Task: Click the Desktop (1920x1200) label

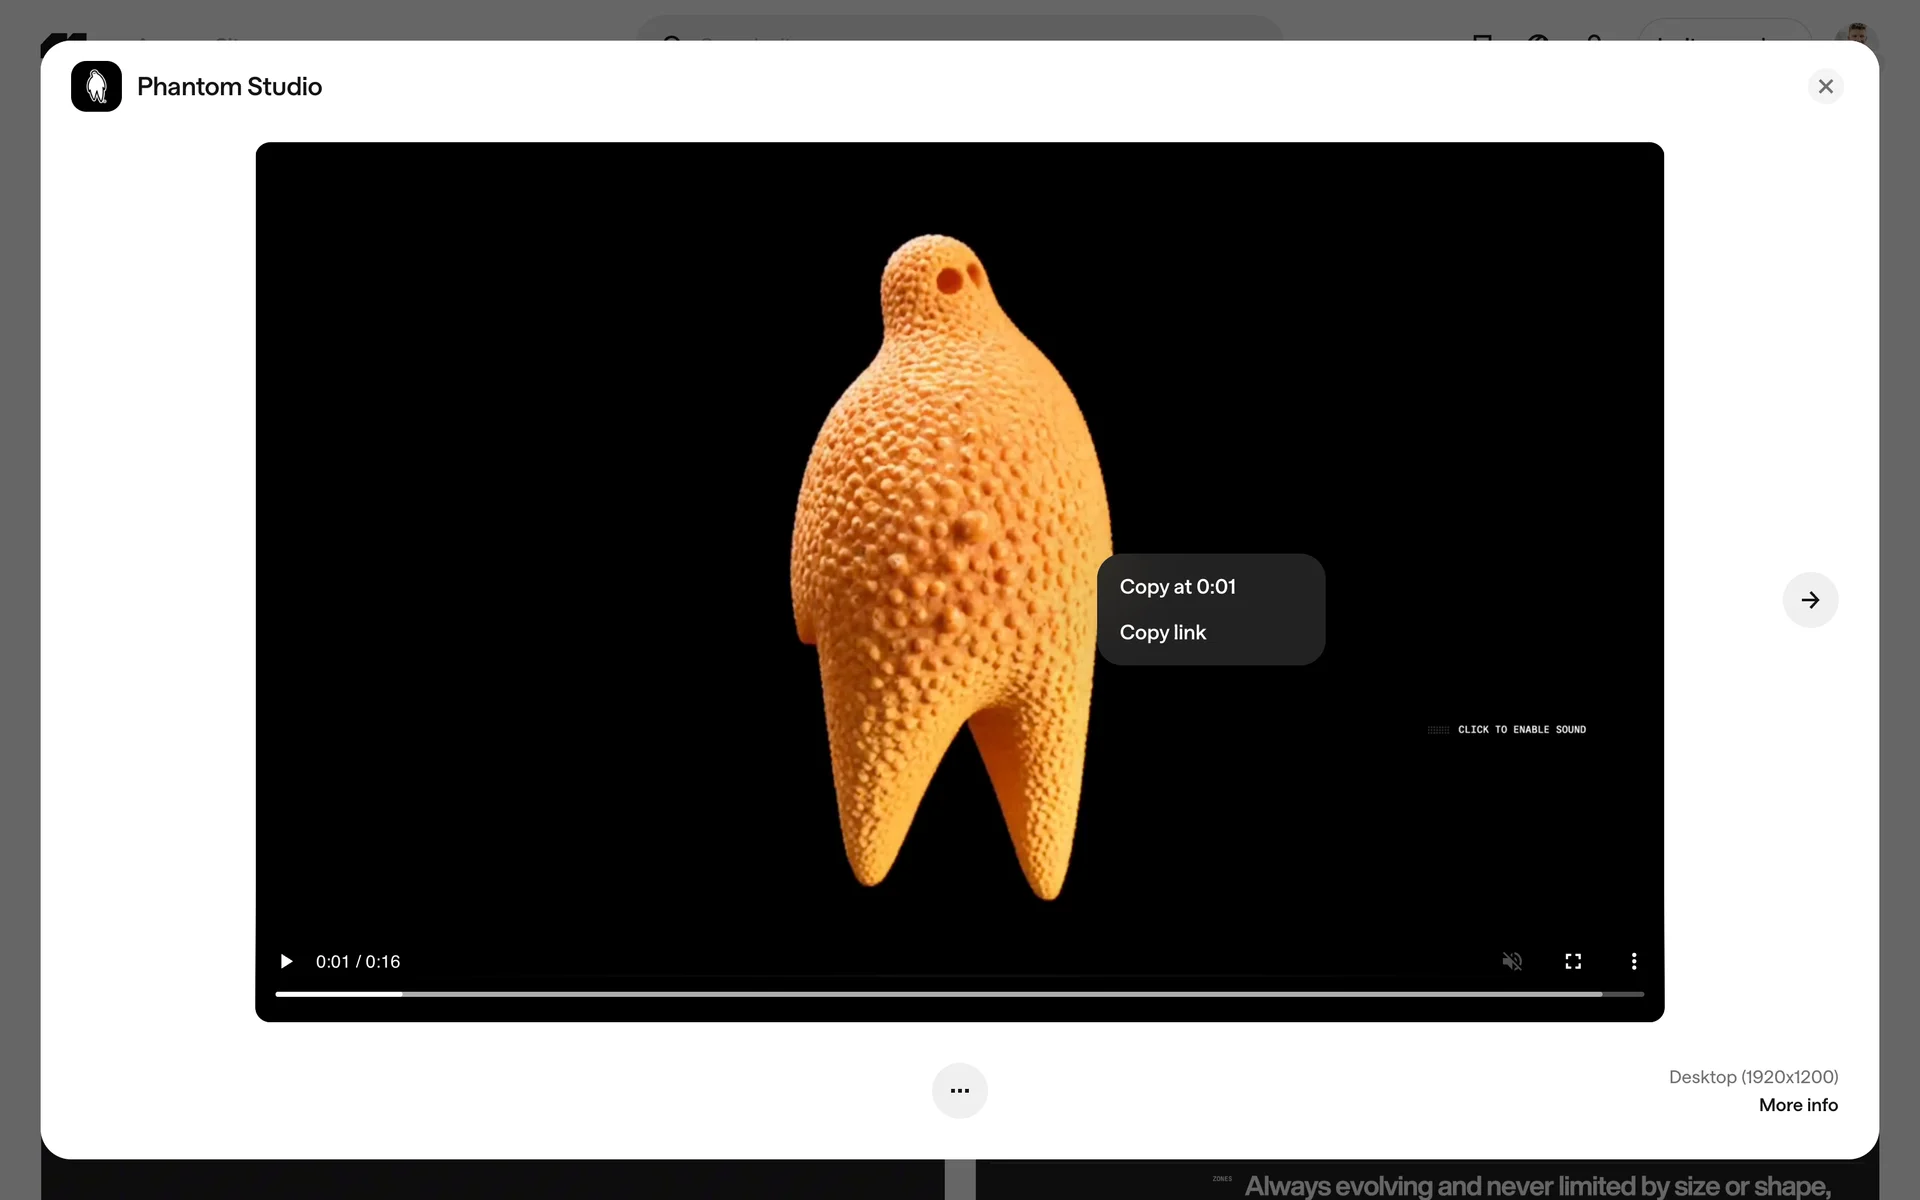Action: click(x=1752, y=1077)
